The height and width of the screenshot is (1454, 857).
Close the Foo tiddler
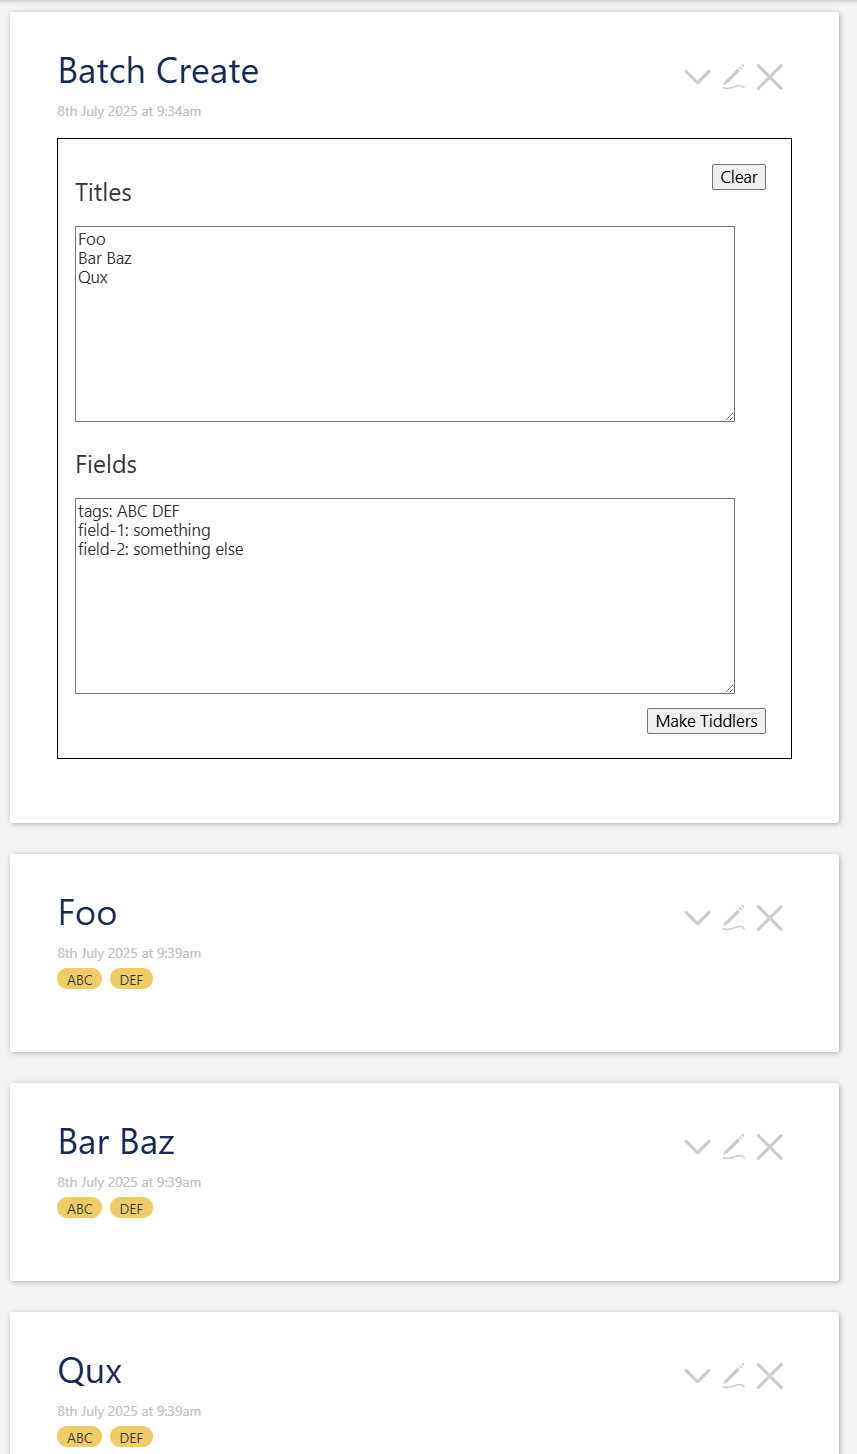tap(770, 918)
